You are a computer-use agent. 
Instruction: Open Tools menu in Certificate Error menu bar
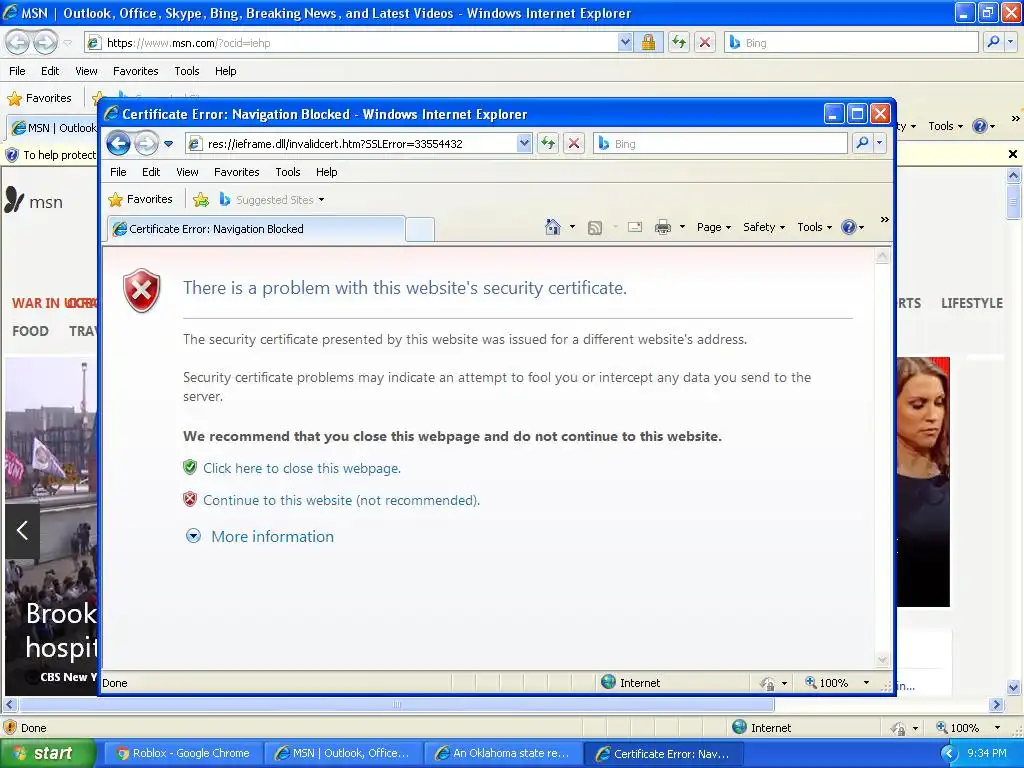point(287,172)
